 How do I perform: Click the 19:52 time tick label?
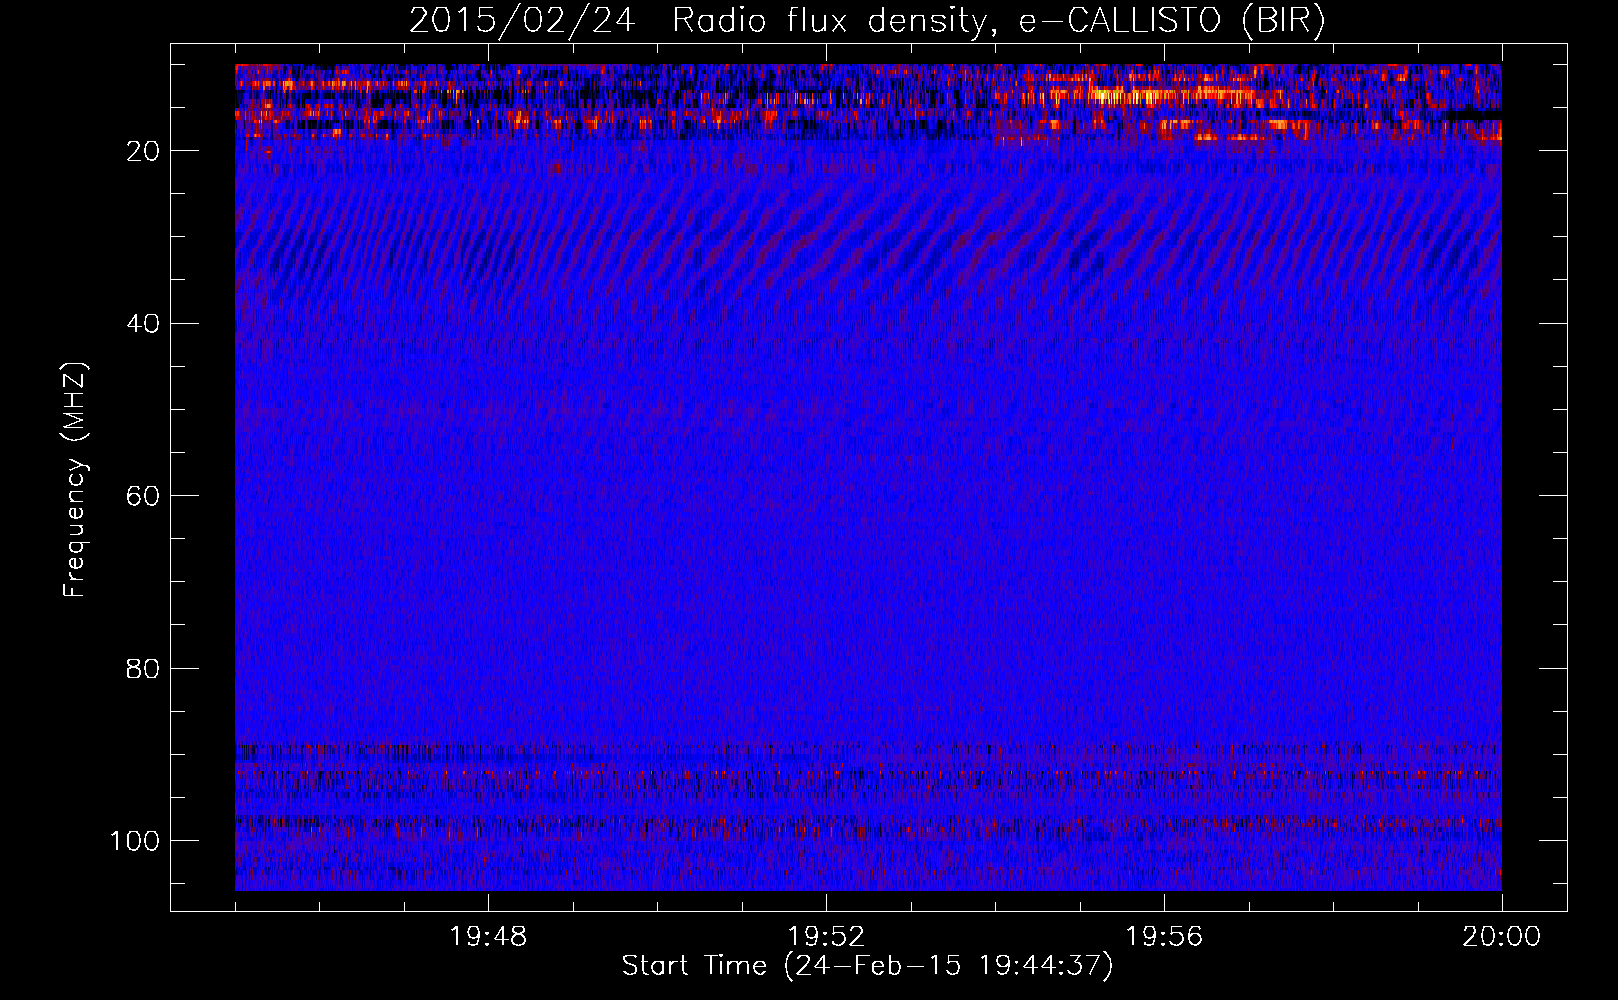826,937
